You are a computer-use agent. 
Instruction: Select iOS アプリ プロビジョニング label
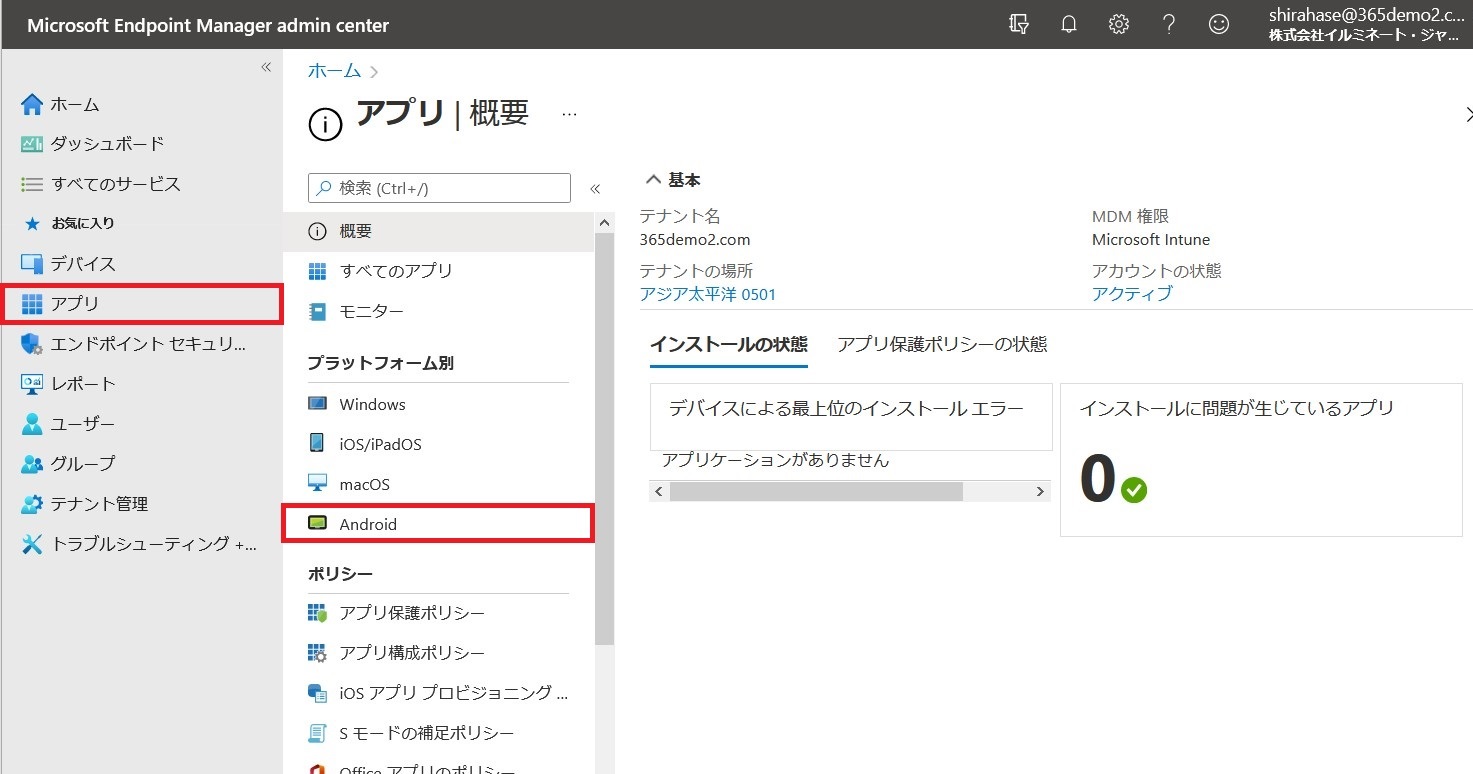pyautogui.click(x=454, y=693)
